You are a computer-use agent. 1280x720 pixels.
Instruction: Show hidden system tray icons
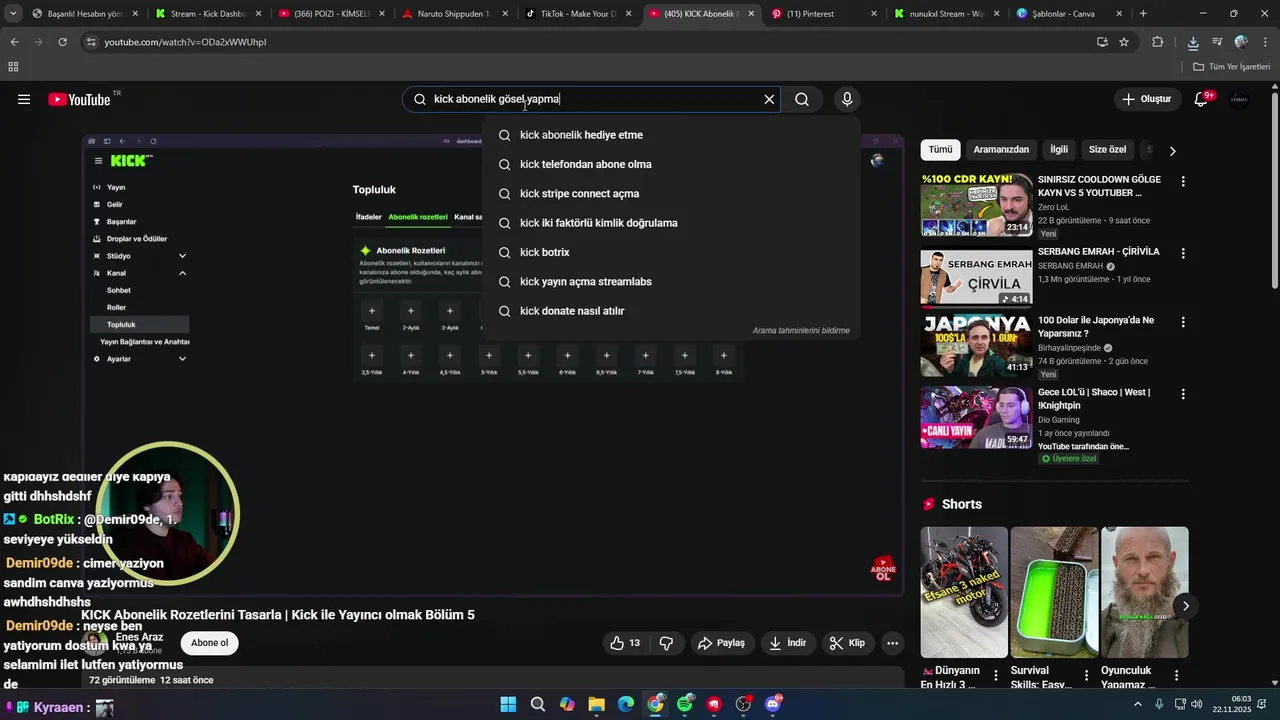coord(1137,705)
